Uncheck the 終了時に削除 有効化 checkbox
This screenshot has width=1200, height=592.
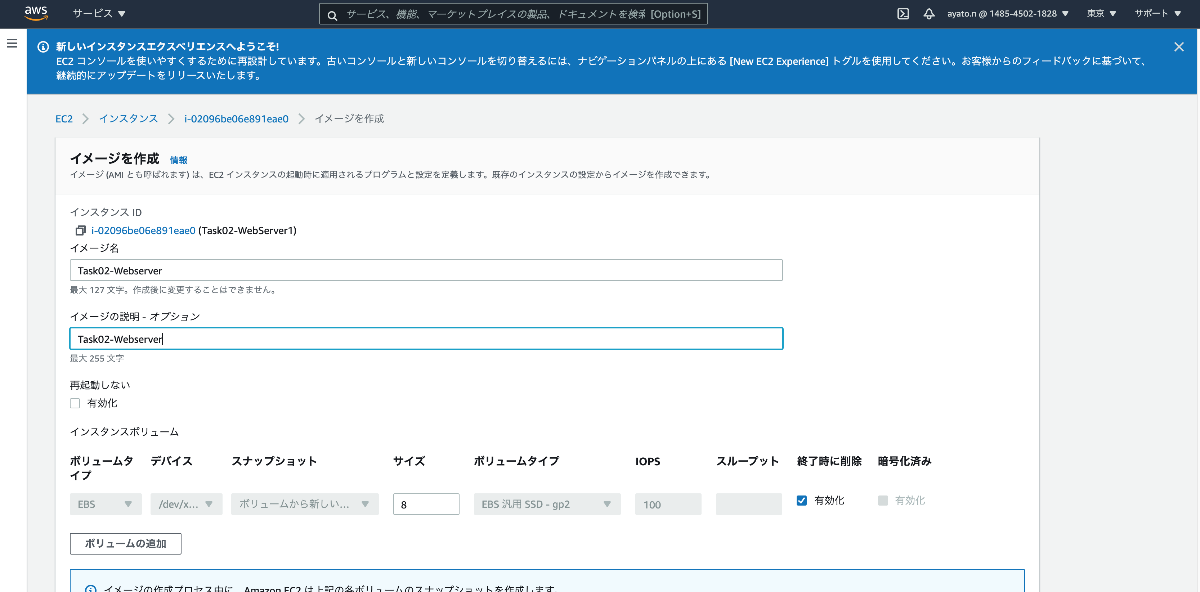click(802, 500)
